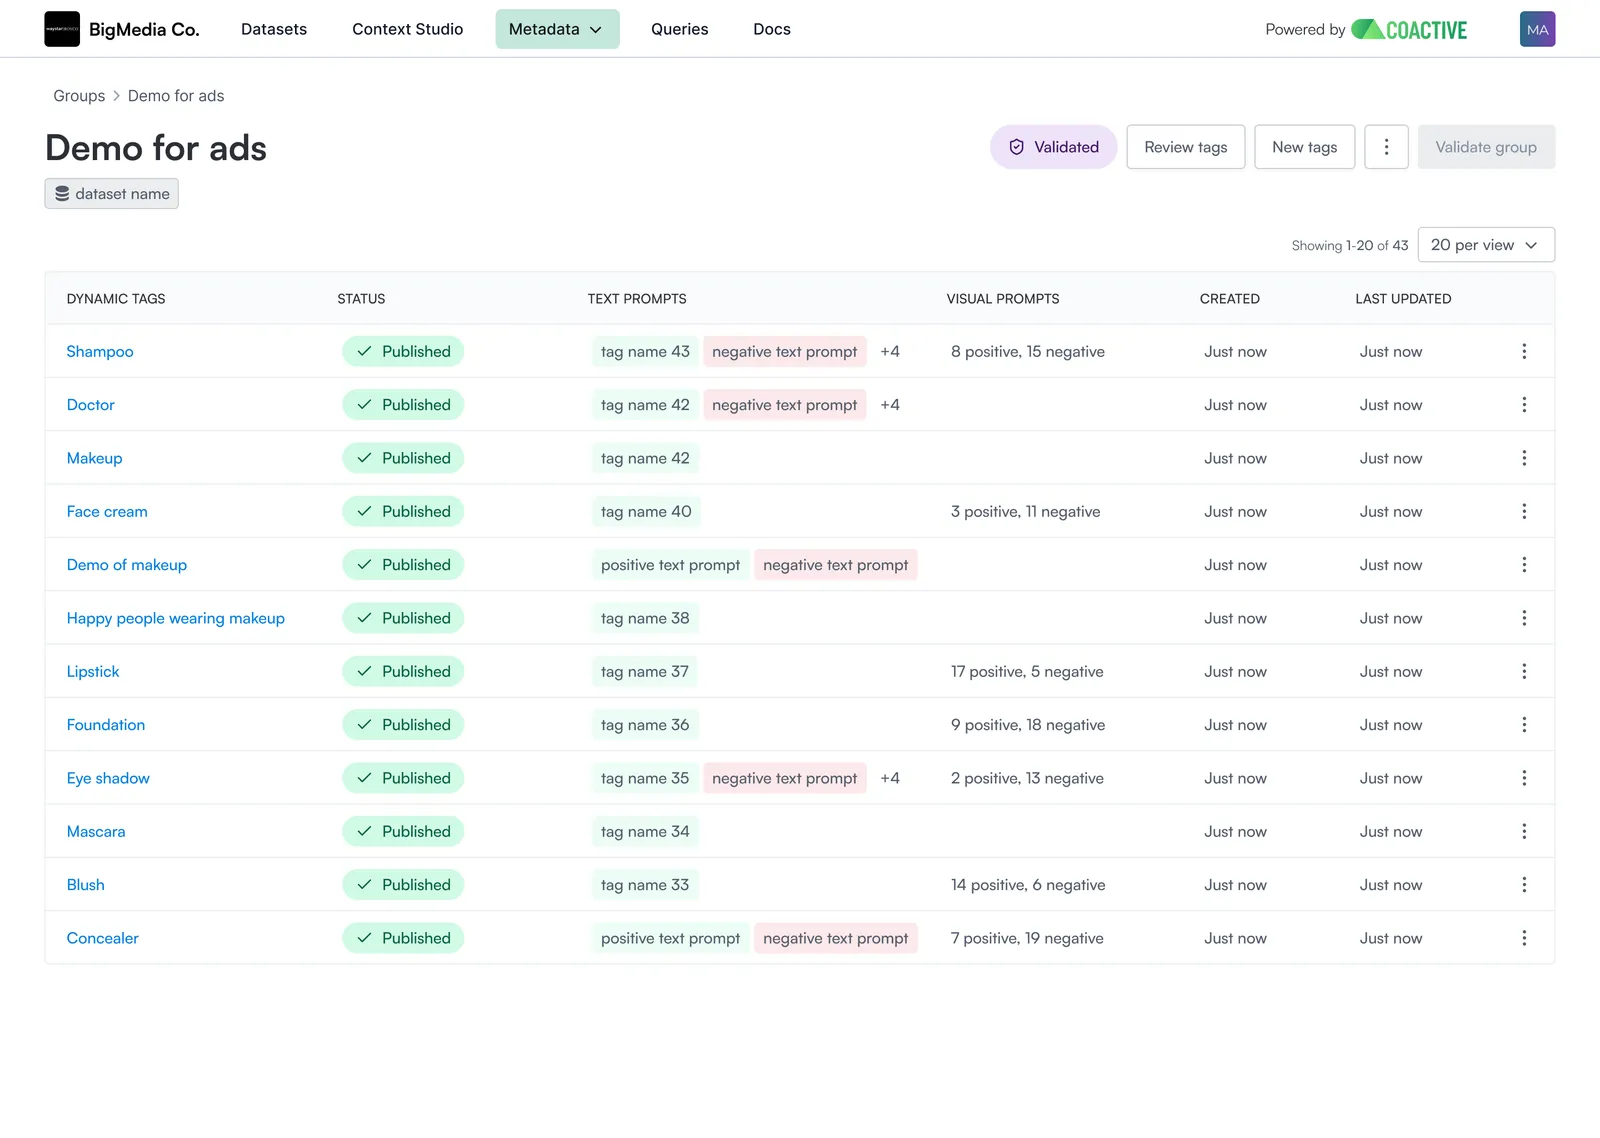Screen dimensions: 1600x1138
Task: Open the Foundation tag
Action: tap(106, 724)
